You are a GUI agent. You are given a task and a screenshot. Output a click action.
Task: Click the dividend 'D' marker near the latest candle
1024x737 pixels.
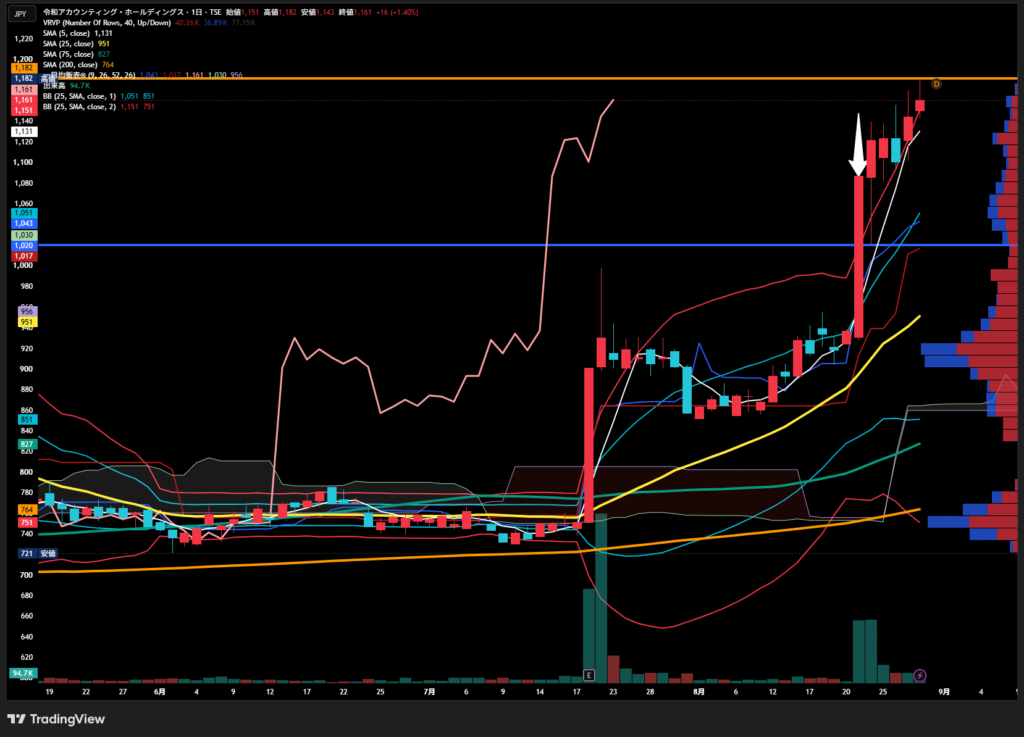coord(936,84)
